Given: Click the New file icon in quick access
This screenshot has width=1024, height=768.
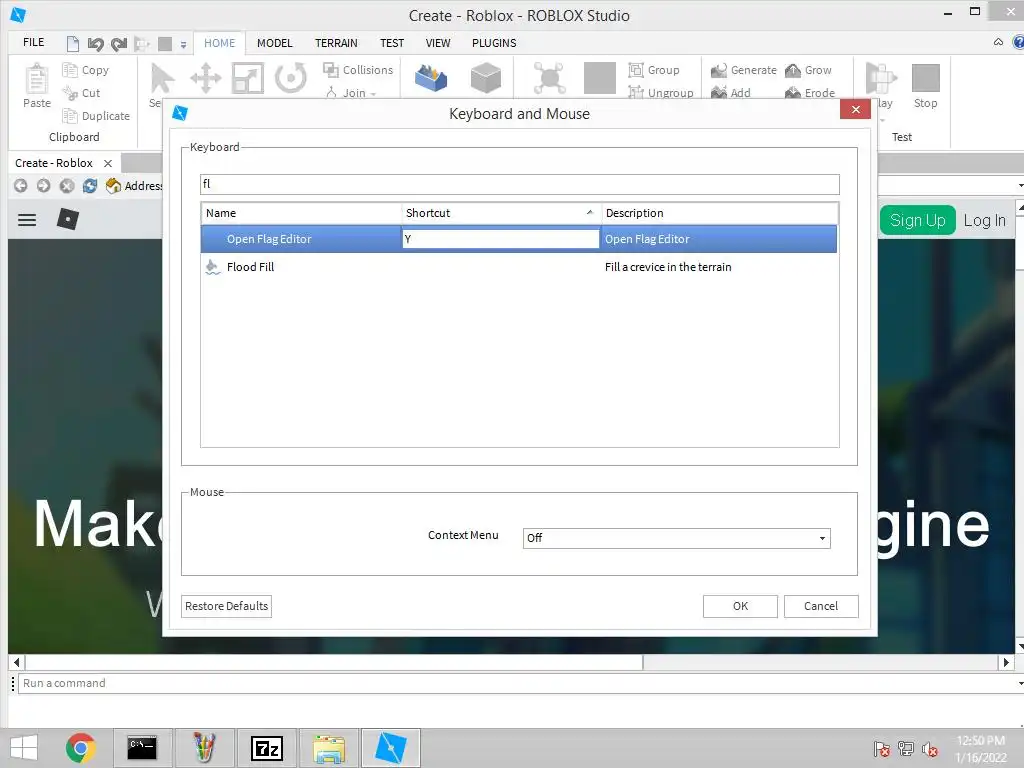Looking at the screenshot, I should point(73,44).
